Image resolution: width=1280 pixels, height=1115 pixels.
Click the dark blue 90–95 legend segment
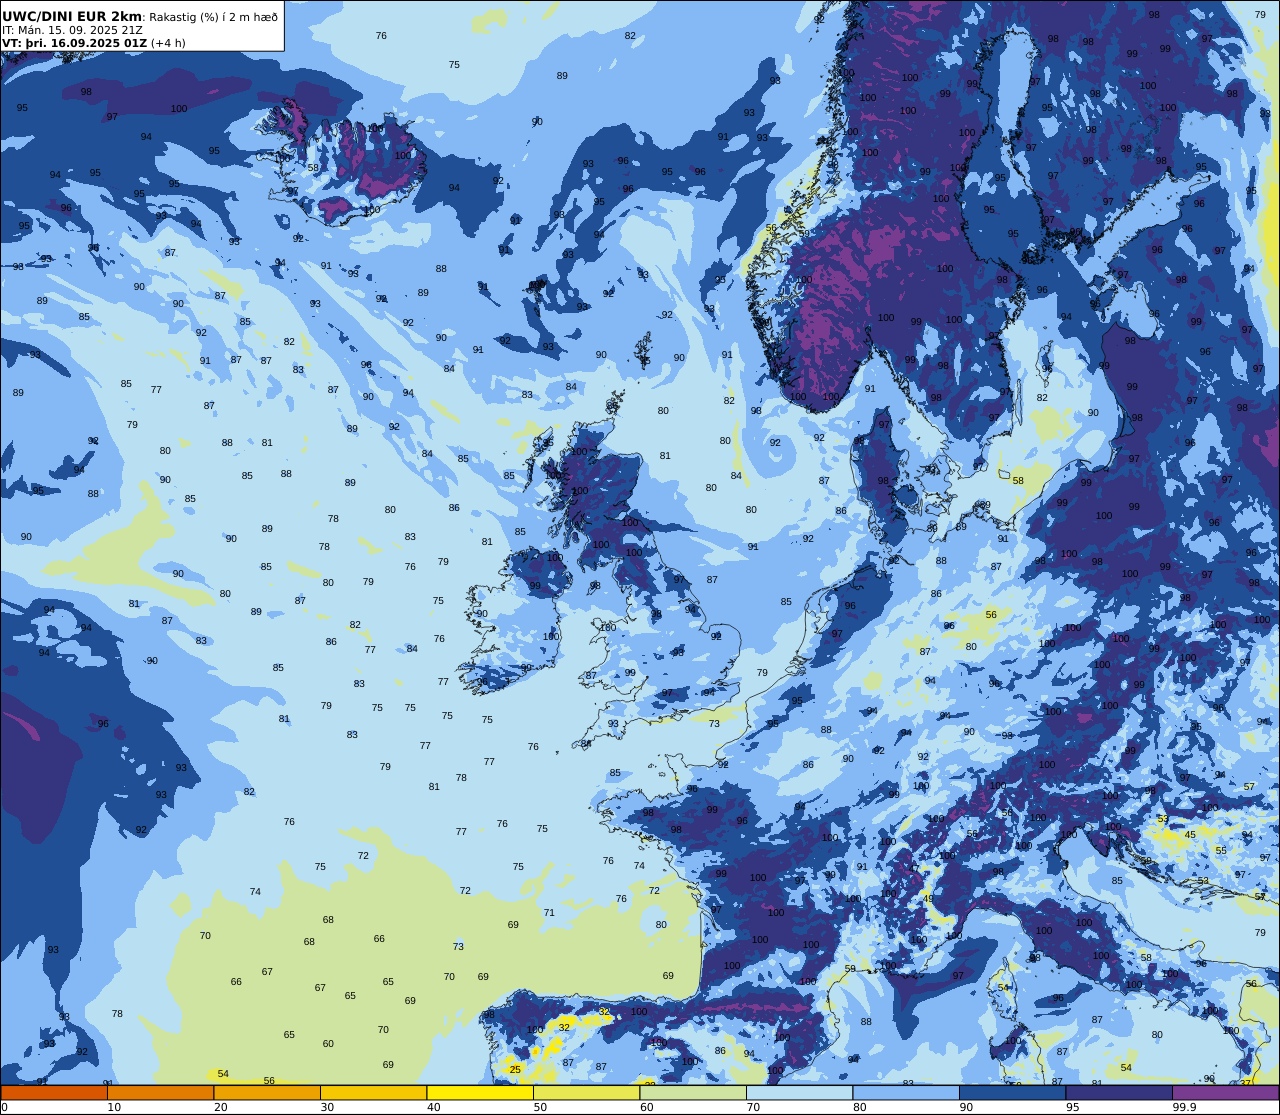[x=1012, y=1093]
